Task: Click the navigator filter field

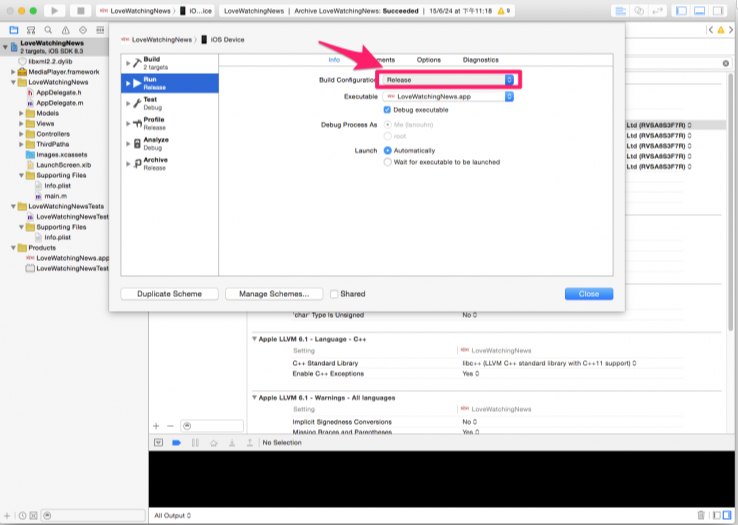Action: click(93, 516)
